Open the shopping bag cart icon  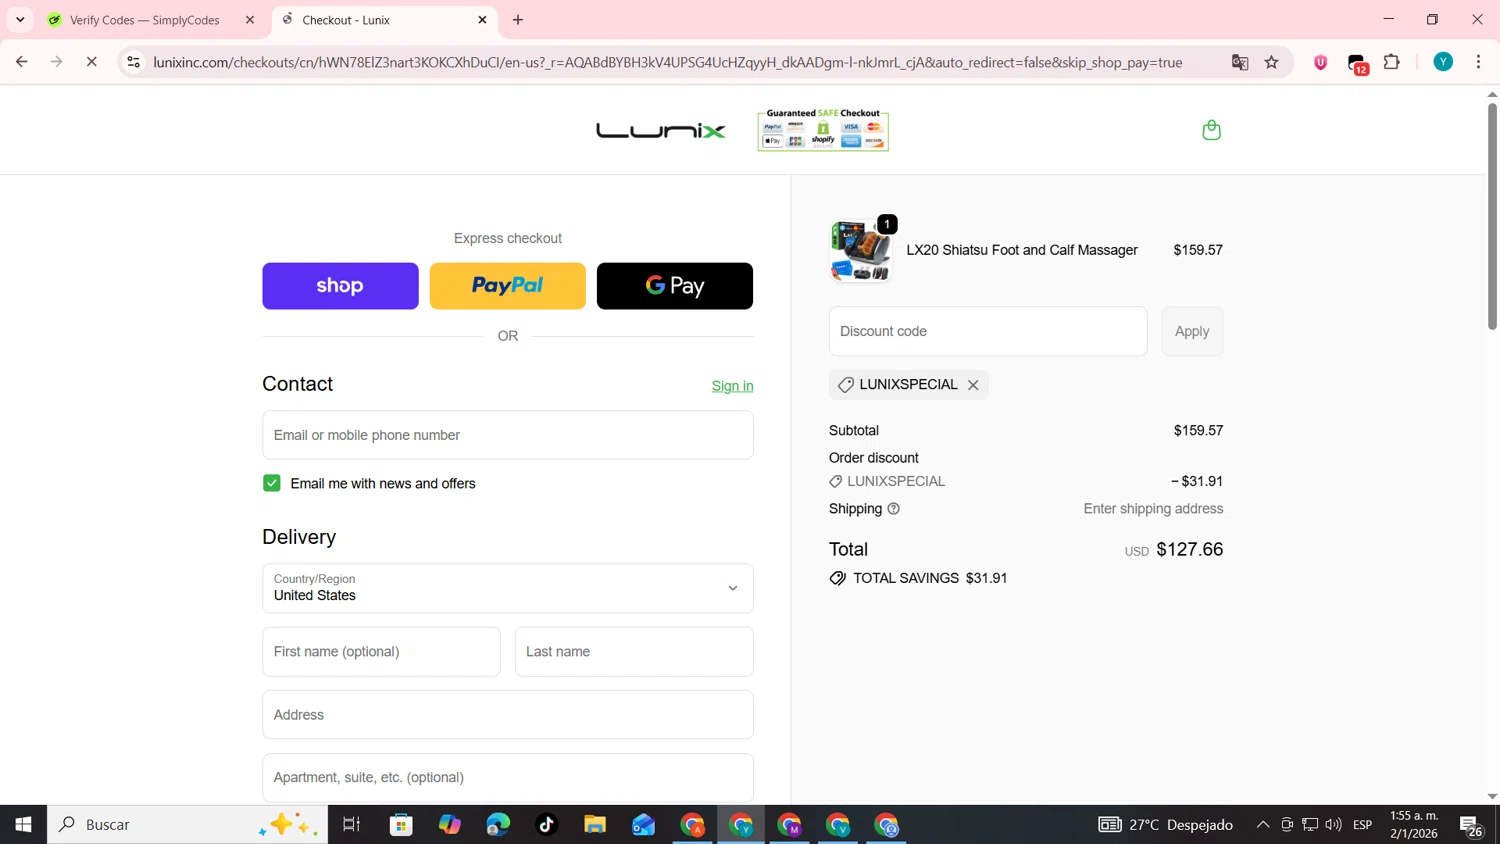pyautogui.click(x=1211, y=130)
